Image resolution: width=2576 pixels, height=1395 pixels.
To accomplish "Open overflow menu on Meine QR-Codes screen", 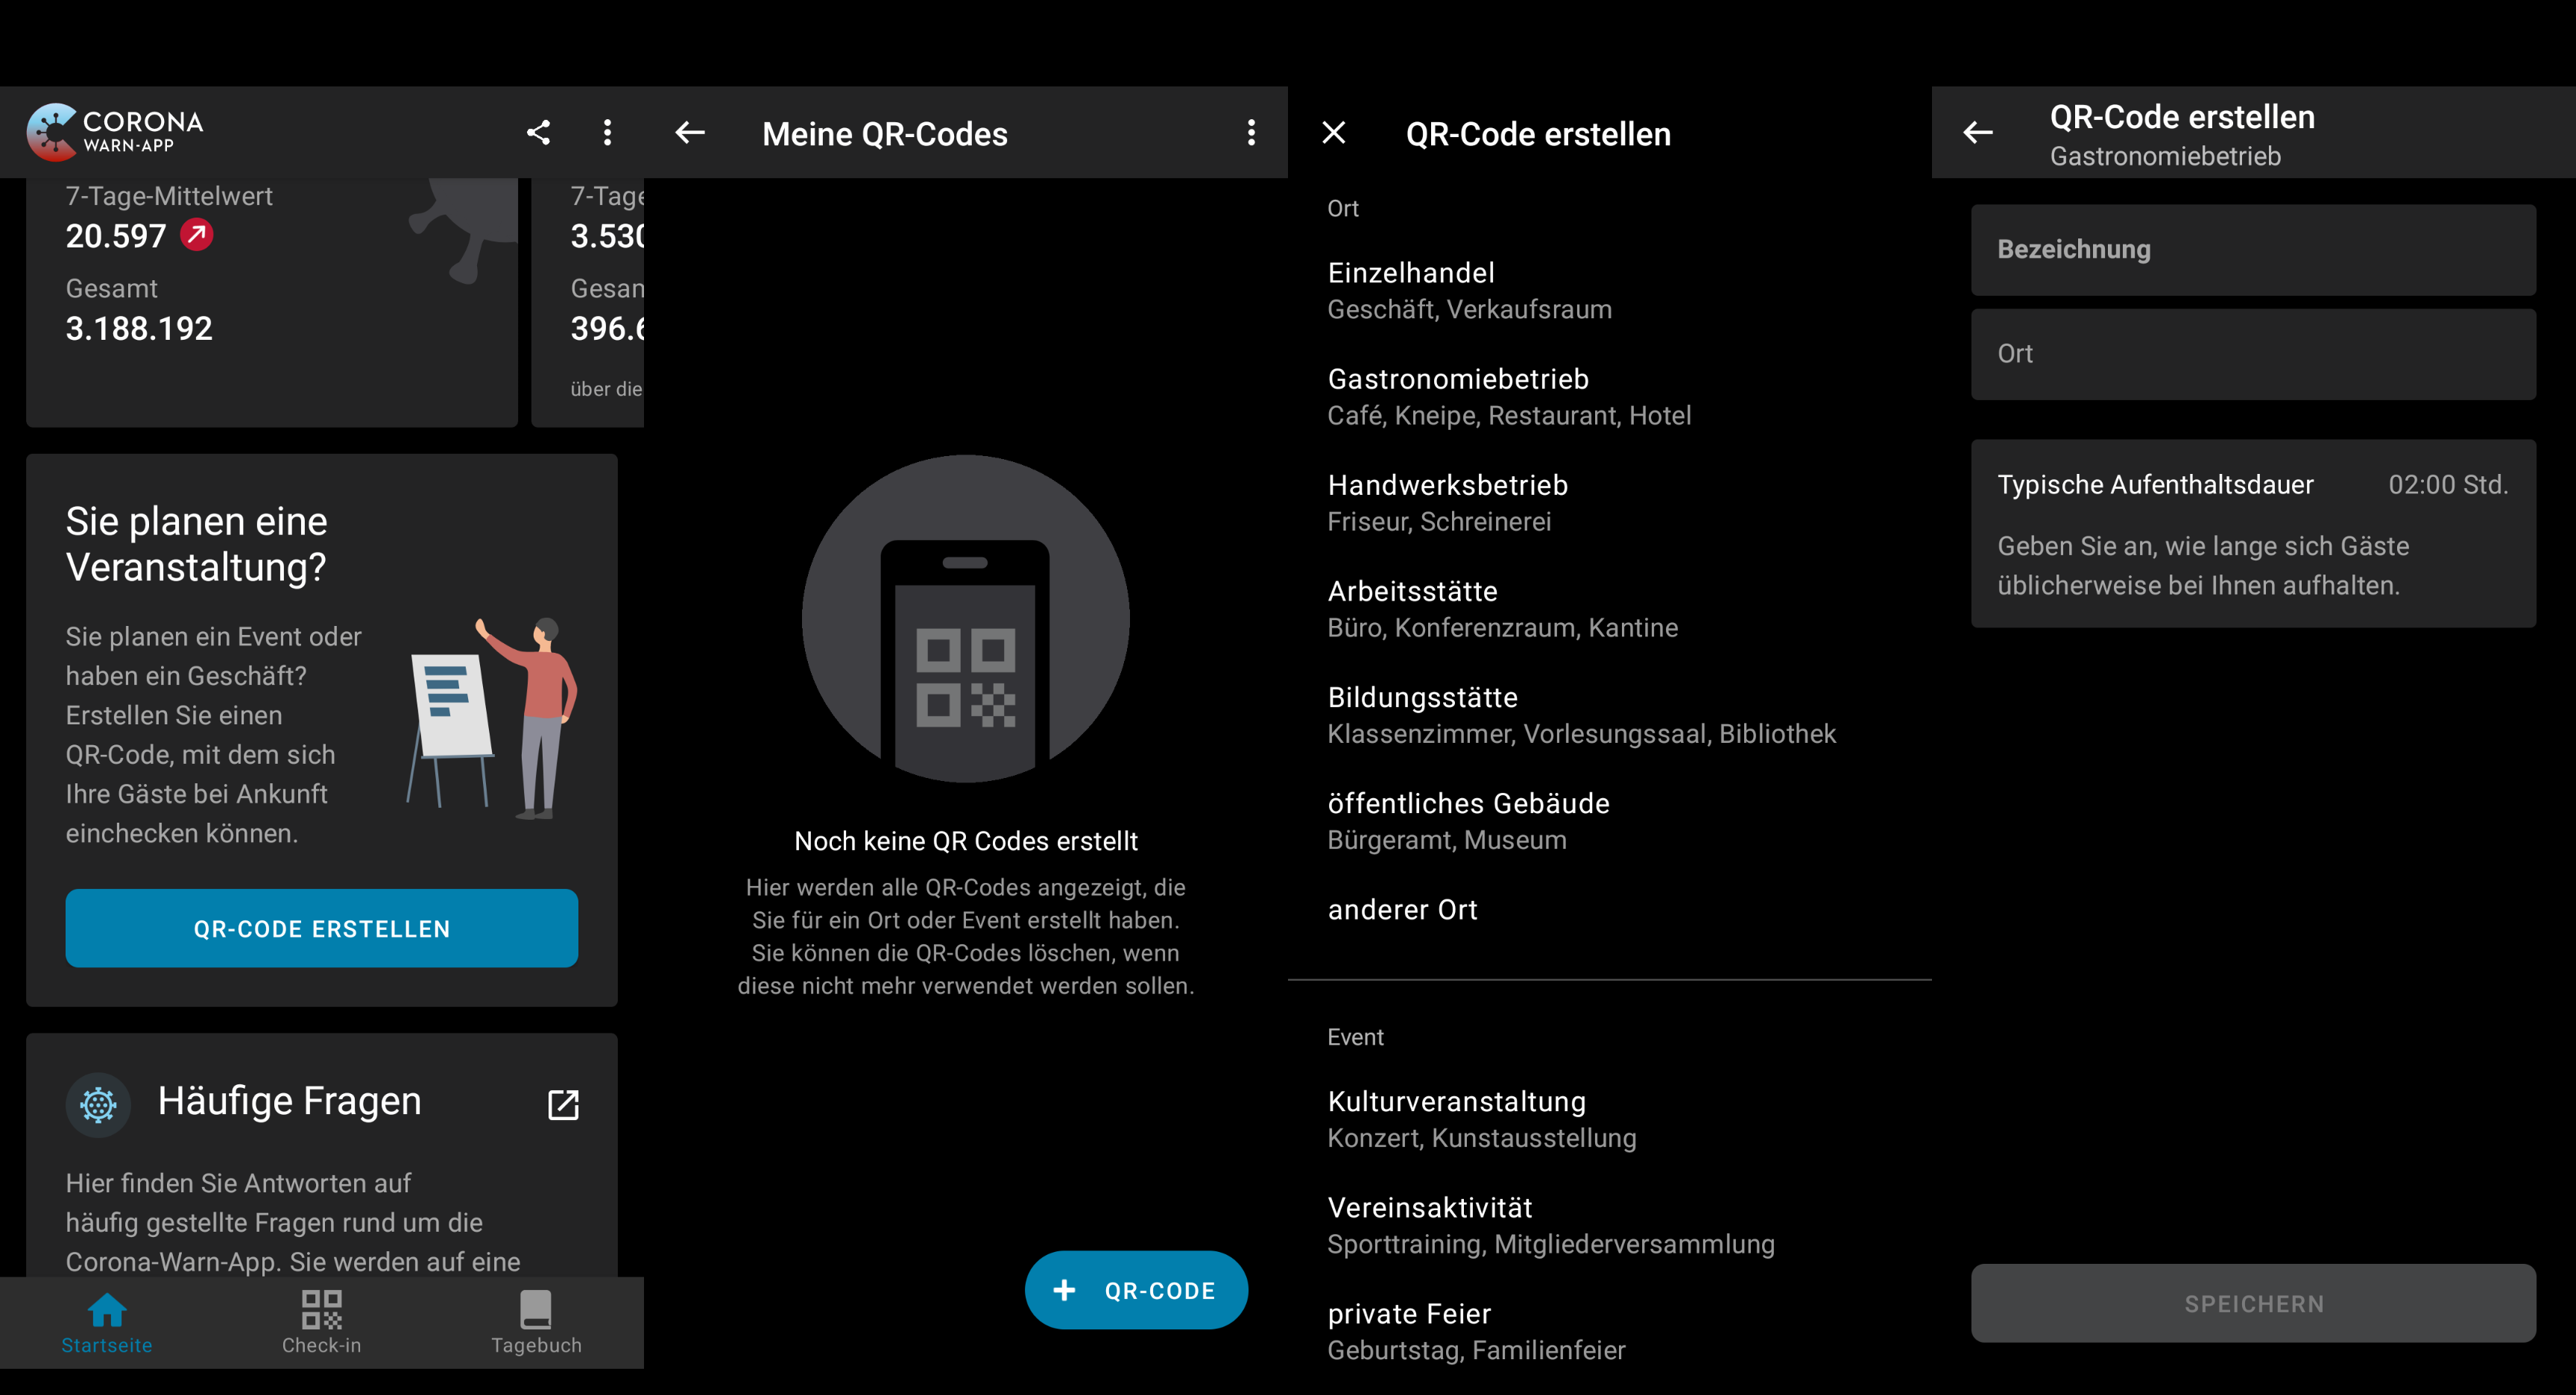I will coord(1251,132).
